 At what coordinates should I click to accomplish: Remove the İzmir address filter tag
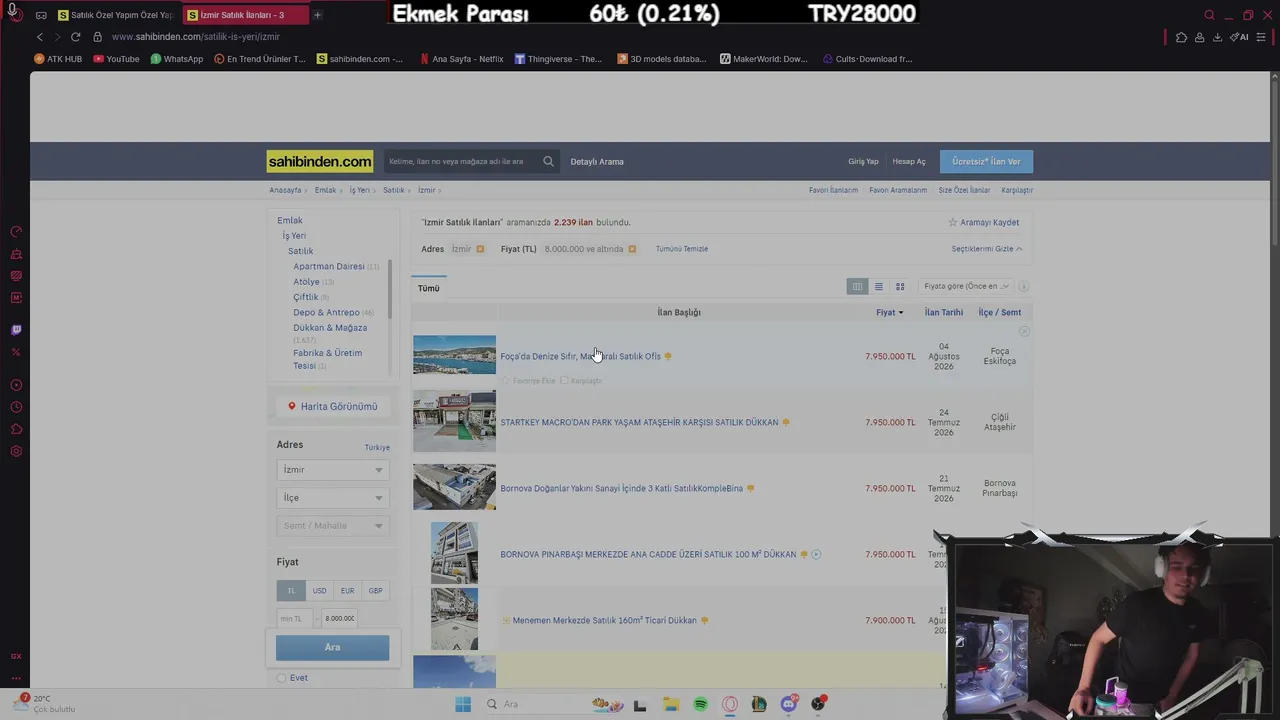[480, 249]
